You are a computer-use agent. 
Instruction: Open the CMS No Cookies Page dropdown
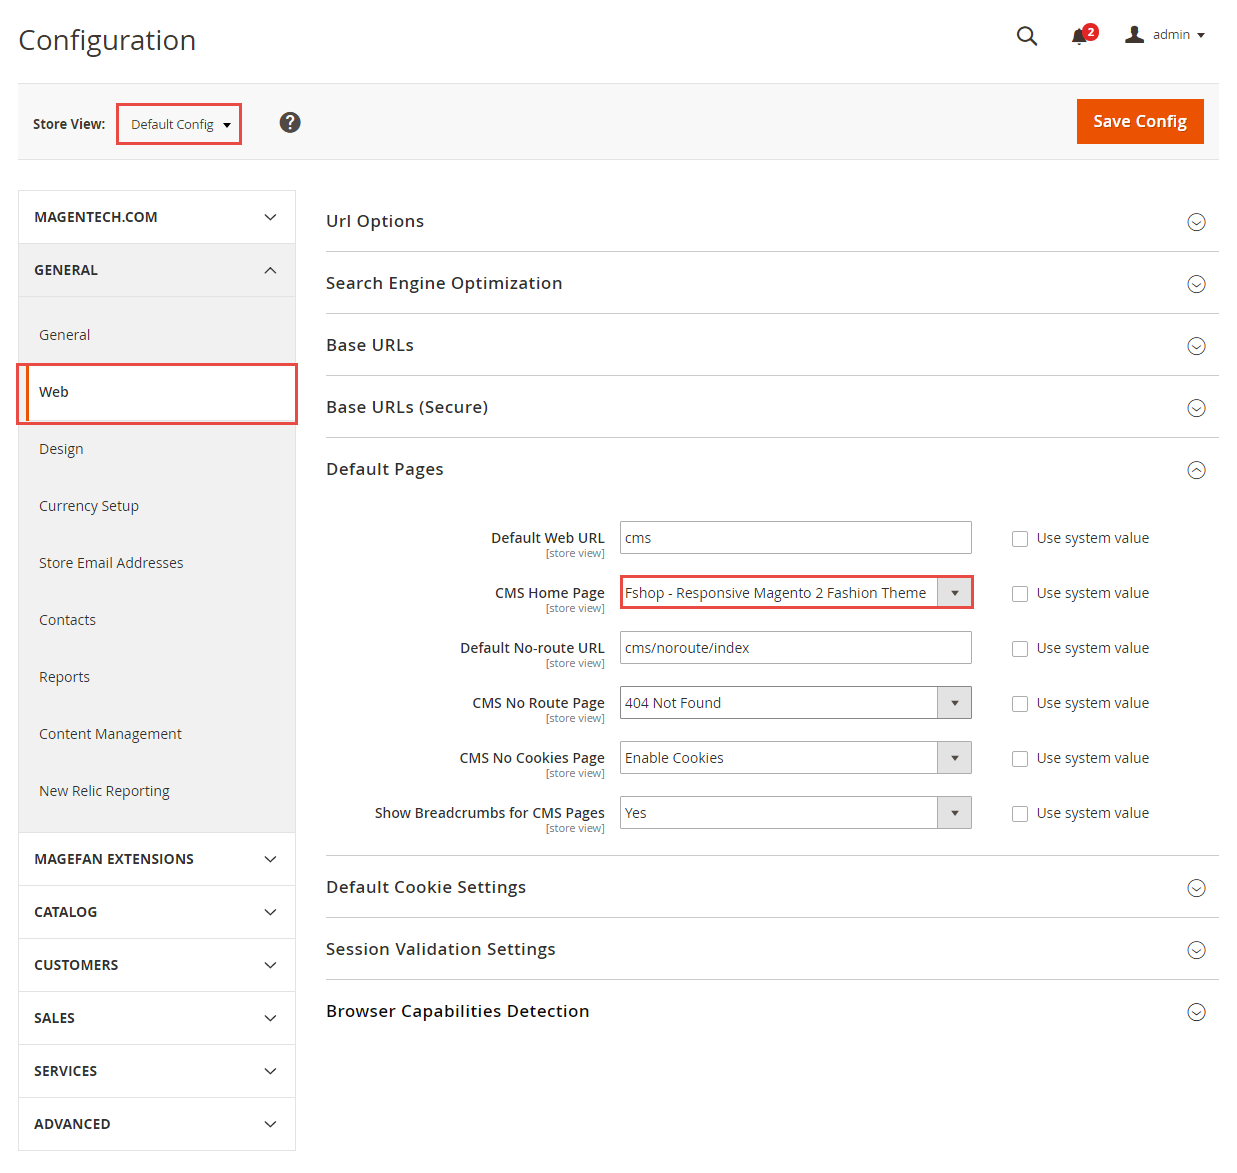(x=795, y=758)
